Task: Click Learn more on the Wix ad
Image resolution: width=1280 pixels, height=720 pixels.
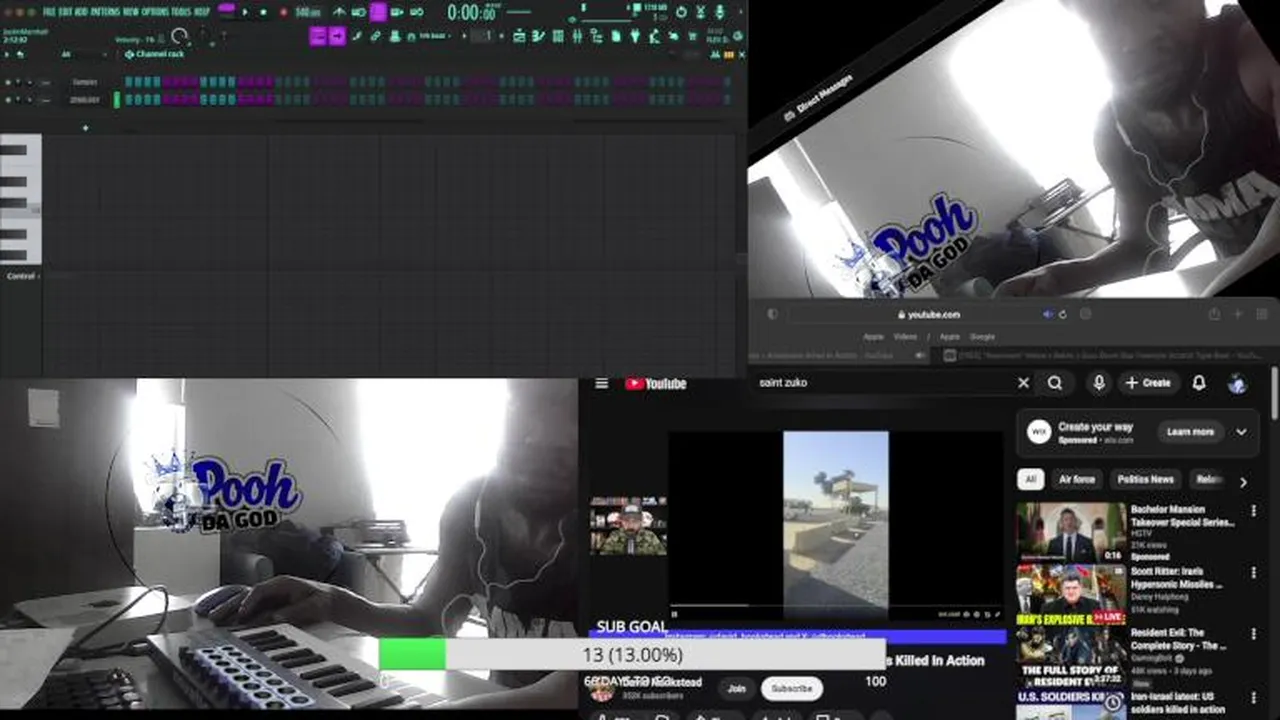Action: (x=1190, y=432)
